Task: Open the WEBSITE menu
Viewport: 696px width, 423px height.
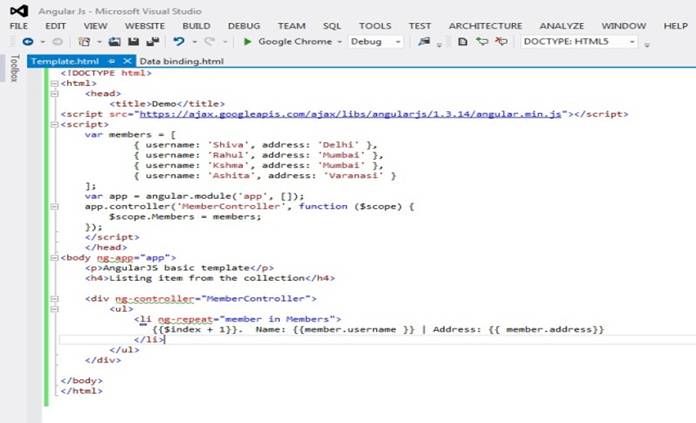Action: coord(145,26)
